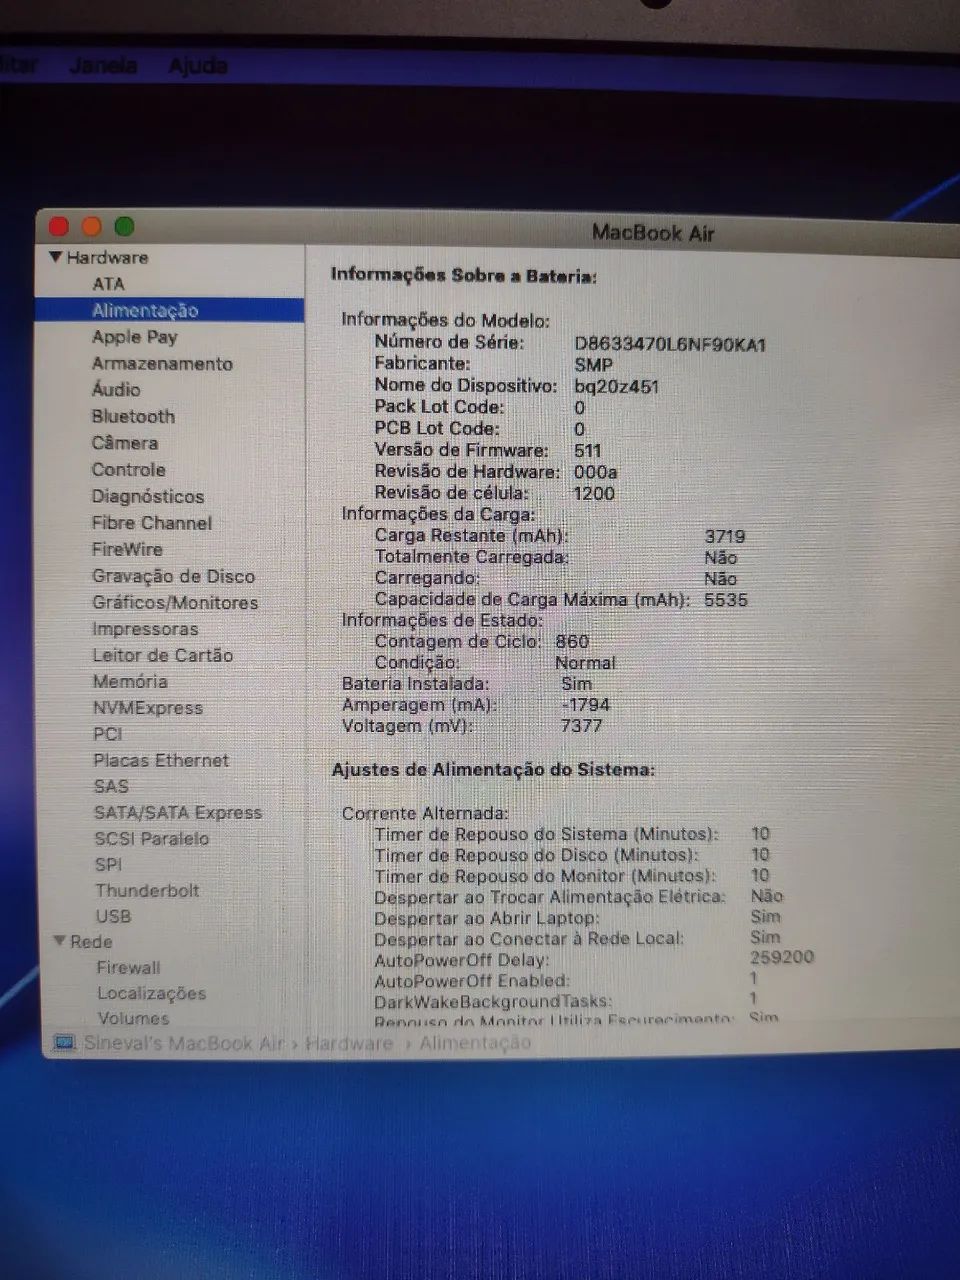The width and height of the screenshot is (960, 1280).
Task: Select NVMExpress in the sidebar
Action: pyautogui.click(x=148, y=708)
